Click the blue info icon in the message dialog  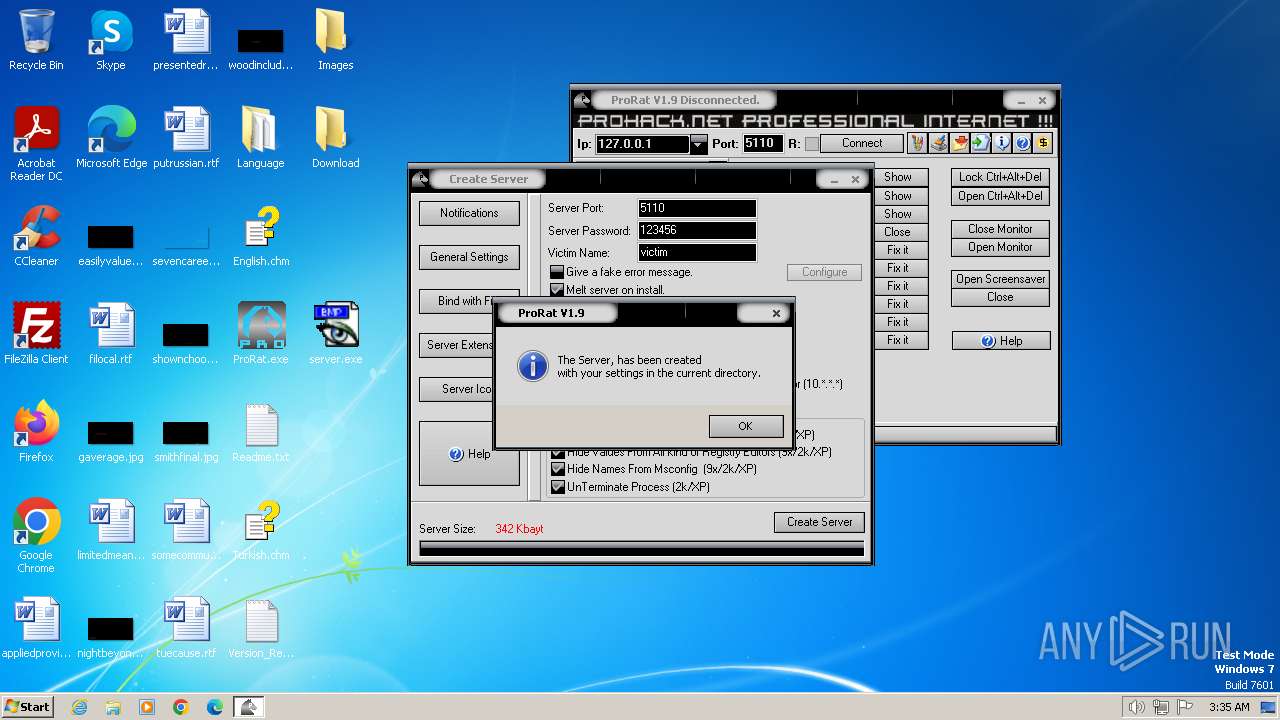click(x=532, y=367)
